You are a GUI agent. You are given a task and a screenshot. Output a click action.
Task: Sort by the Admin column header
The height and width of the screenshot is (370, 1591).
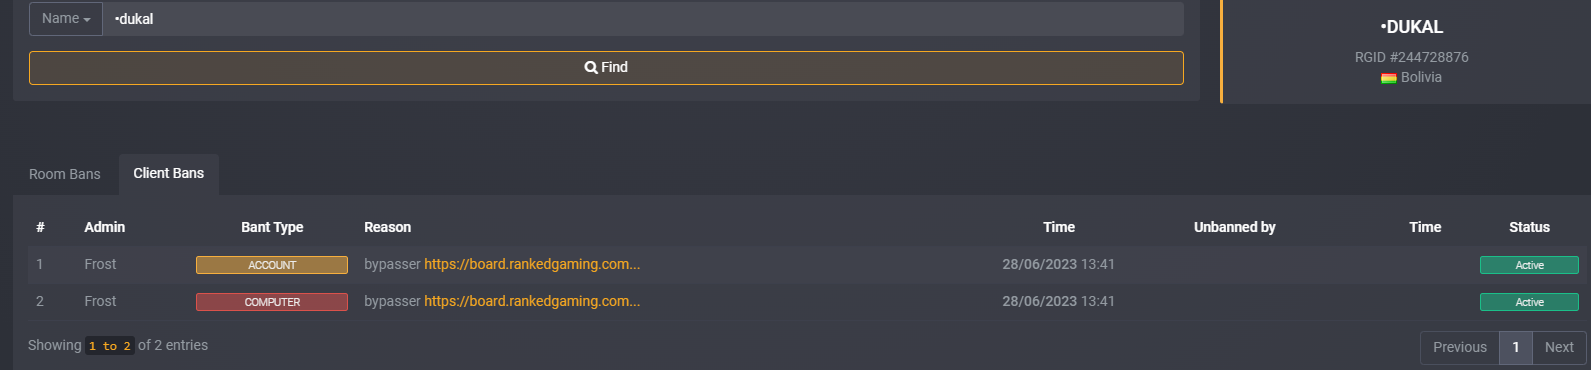click(105, 227)
